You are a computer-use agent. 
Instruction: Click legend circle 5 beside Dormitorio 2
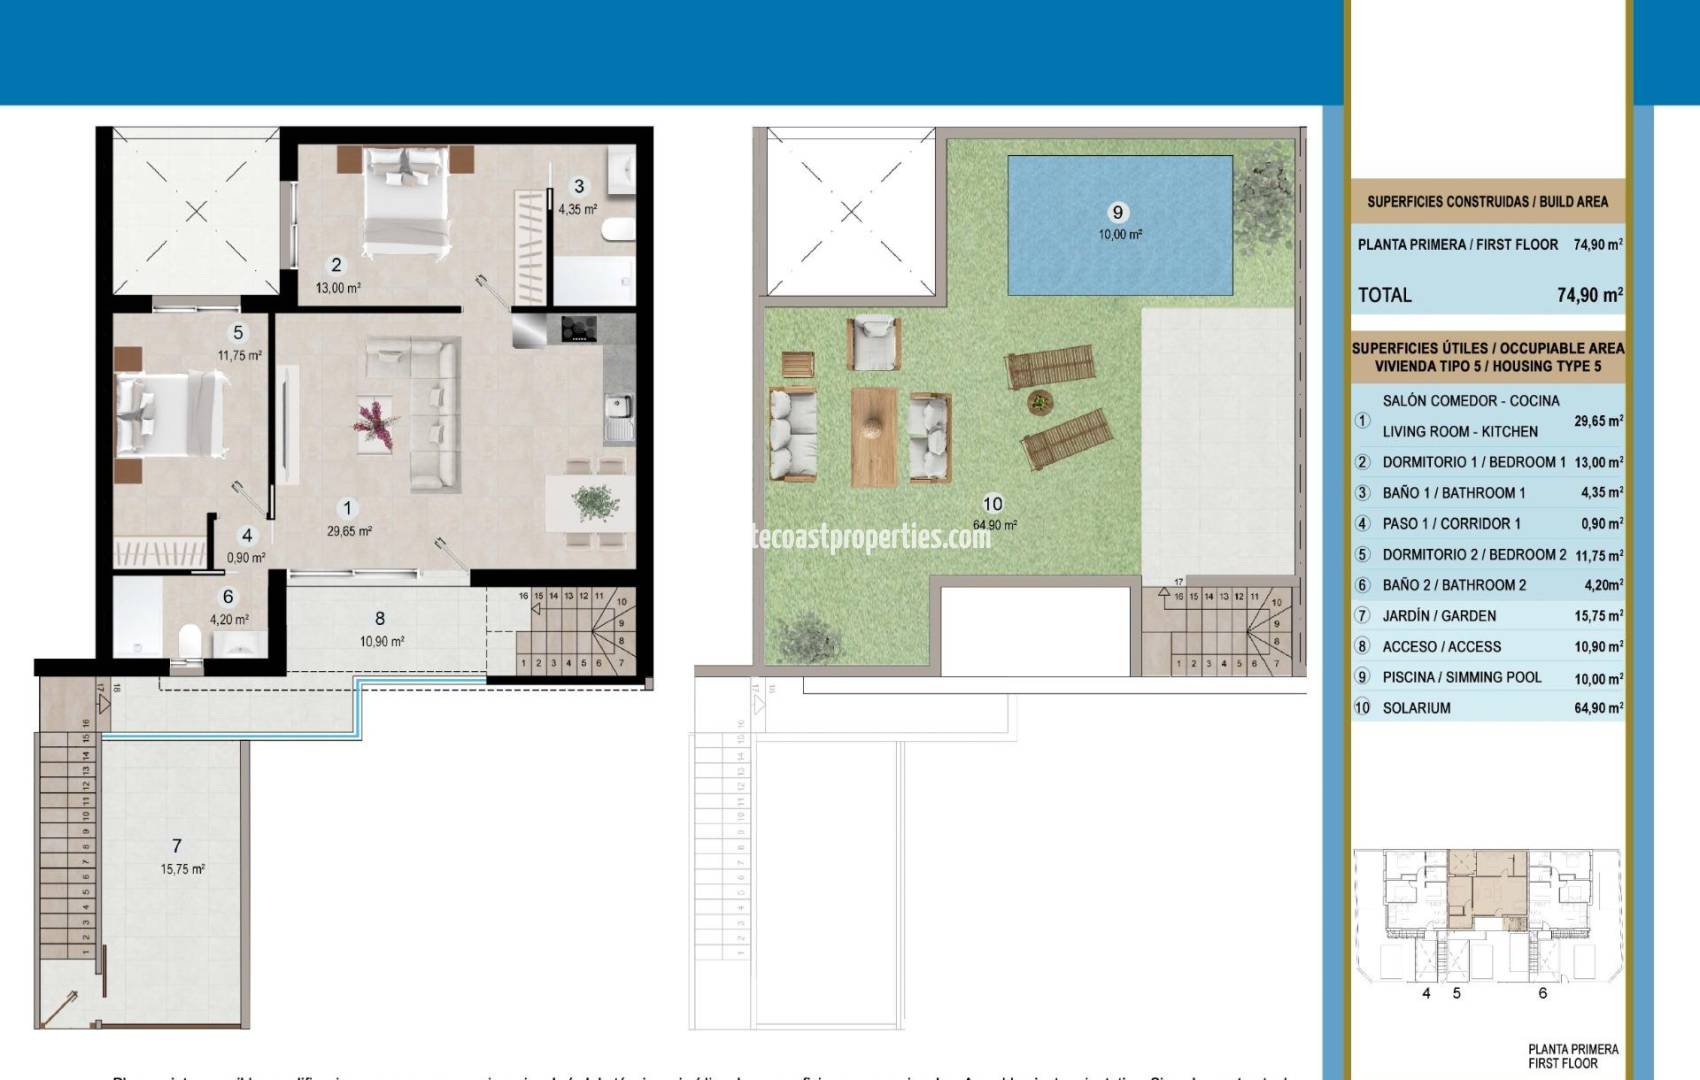[1362, 555]
